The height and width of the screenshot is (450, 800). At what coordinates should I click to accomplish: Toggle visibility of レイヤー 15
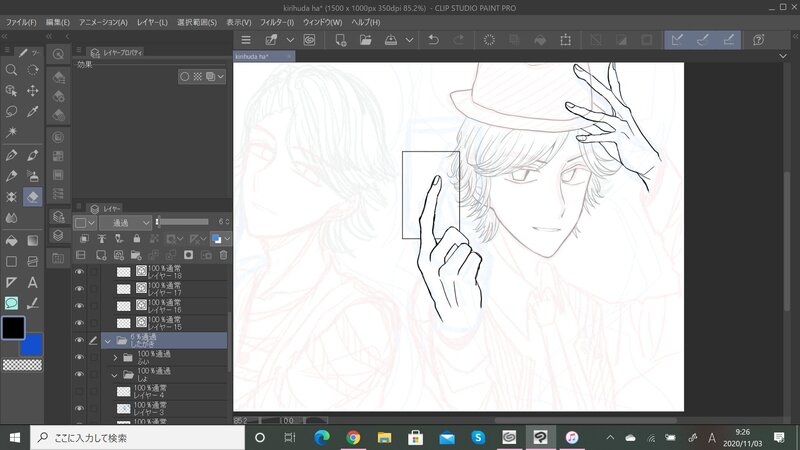(x=80, y=323)
